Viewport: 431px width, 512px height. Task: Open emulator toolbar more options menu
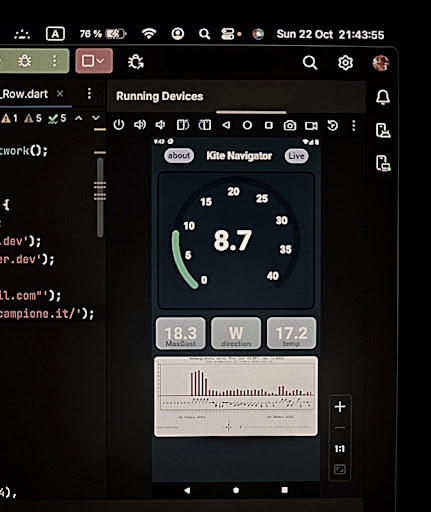pos(354,126)
